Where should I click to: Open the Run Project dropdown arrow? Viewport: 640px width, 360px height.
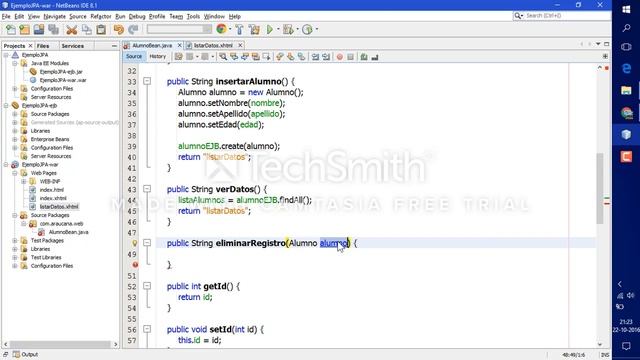(x=278, y=29)
